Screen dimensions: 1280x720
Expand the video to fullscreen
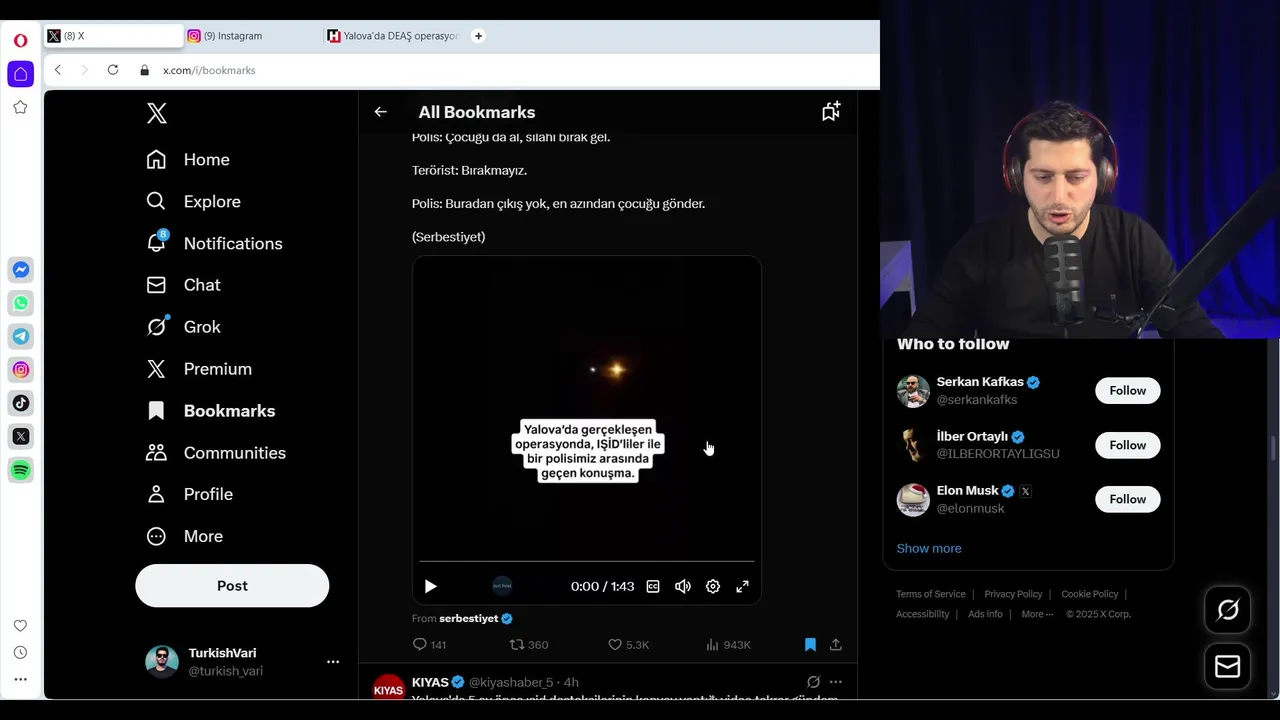click(743, 587)
